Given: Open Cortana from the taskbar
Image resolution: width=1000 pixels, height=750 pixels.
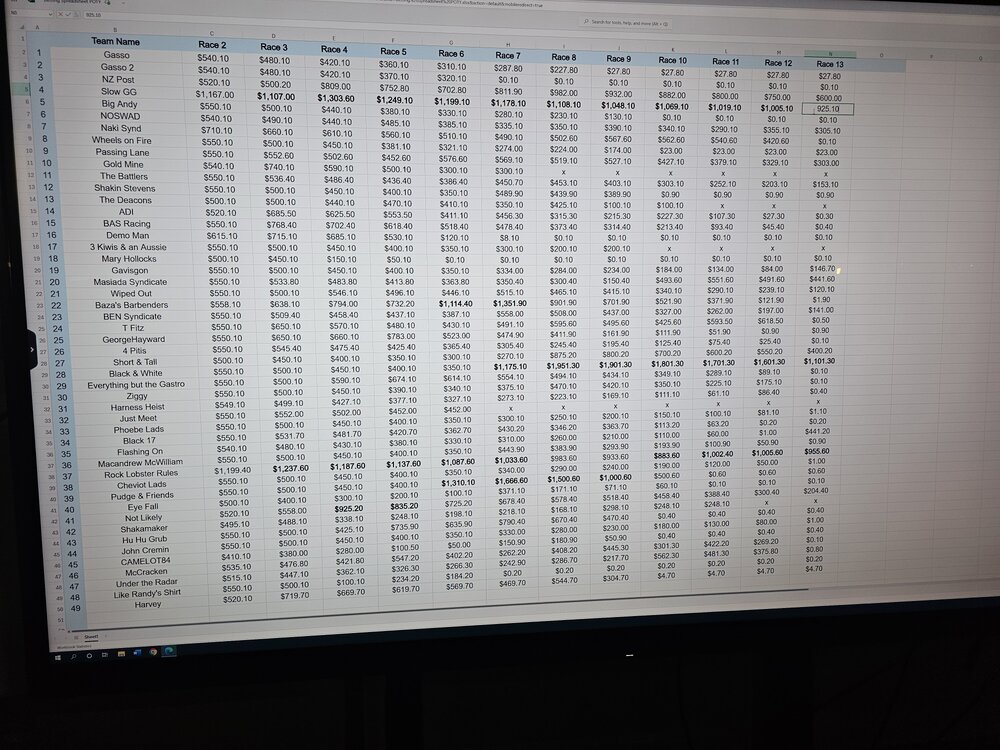Looking at the screenshot, I should (89, 656).
